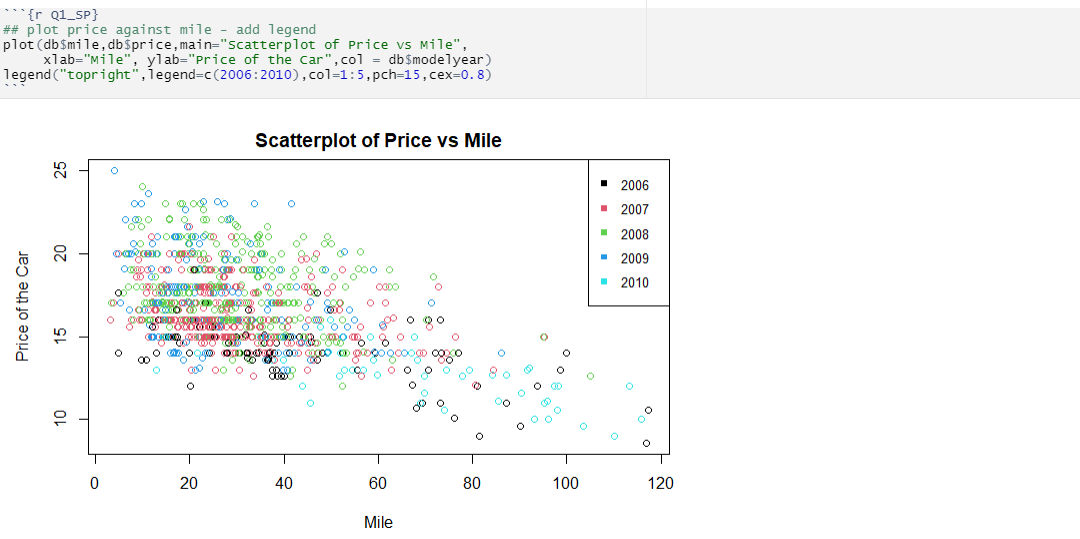Click the 120 tick label on the x-axis
The width and height of the screenshot is (1080, 539).
point(661,483)
